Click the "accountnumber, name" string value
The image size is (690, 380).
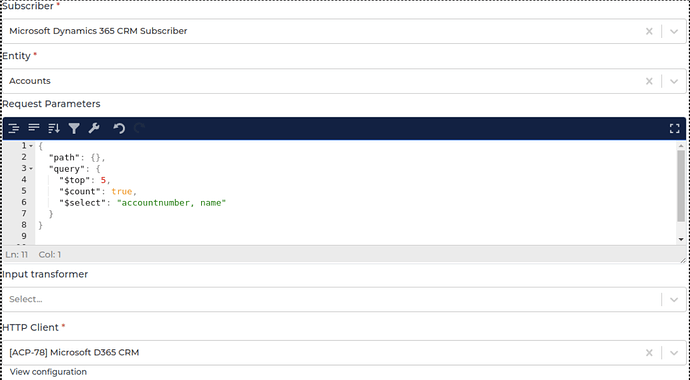point(171,203)
